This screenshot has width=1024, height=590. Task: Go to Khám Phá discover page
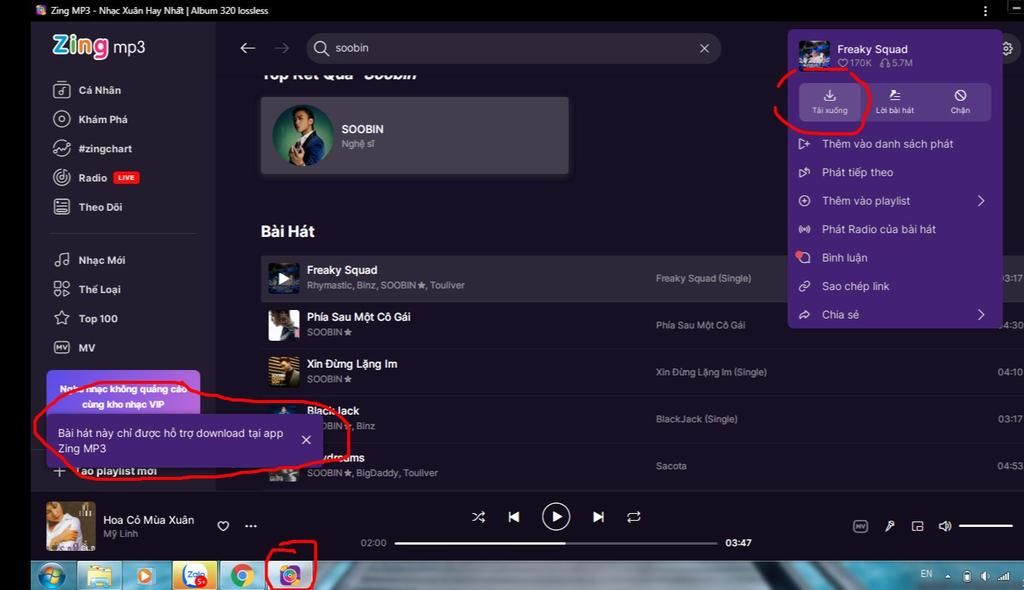click(x=90, y=119)
